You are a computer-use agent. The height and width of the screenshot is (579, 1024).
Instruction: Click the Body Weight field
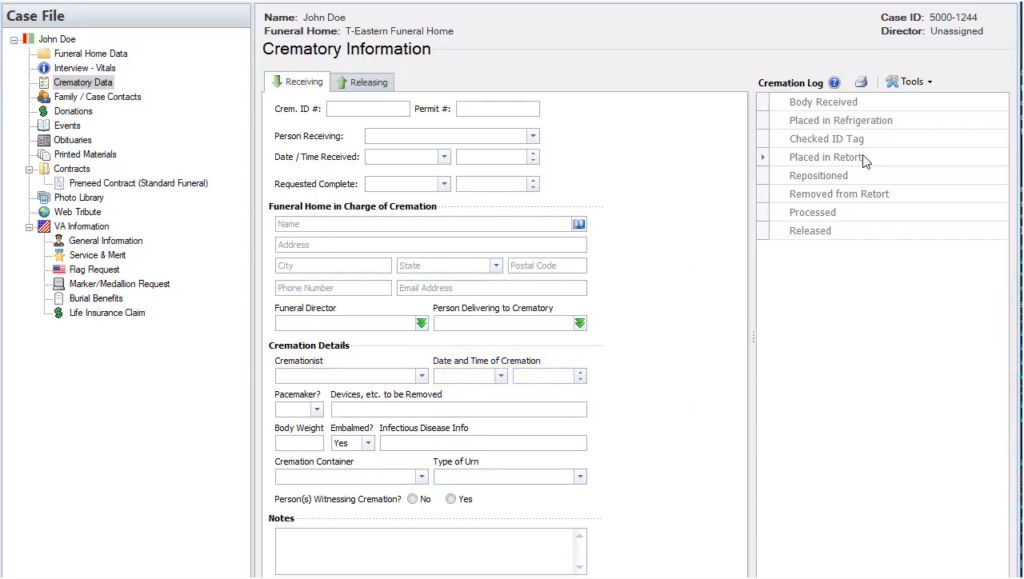(299, 443)
